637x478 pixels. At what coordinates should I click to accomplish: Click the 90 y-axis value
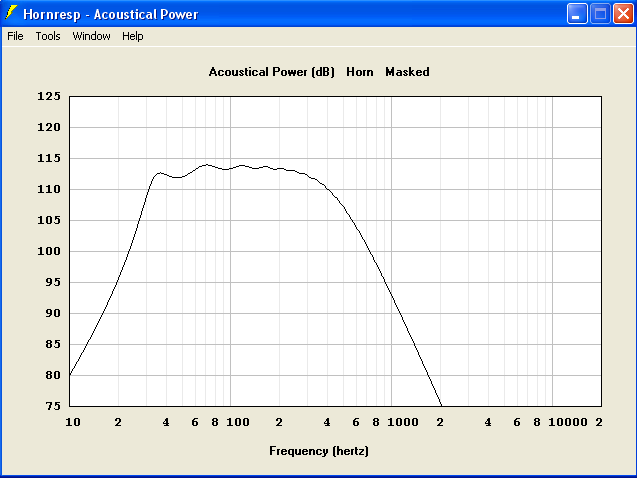pyautogui.click(x=53, y=313)
